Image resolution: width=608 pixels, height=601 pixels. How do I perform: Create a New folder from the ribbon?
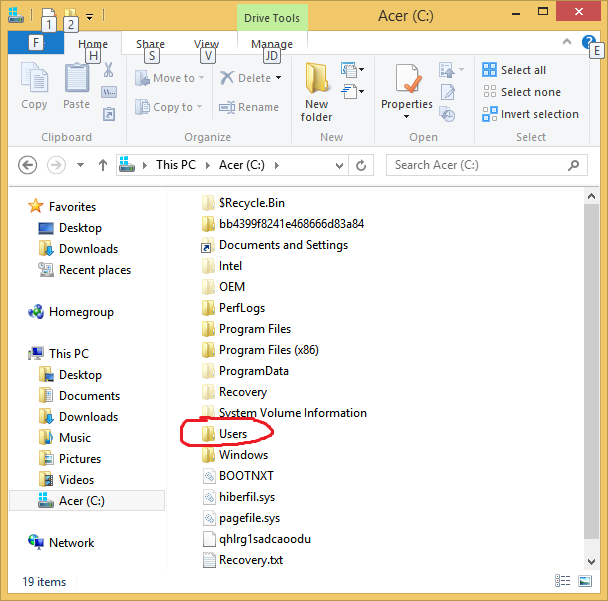click(317, 90)
